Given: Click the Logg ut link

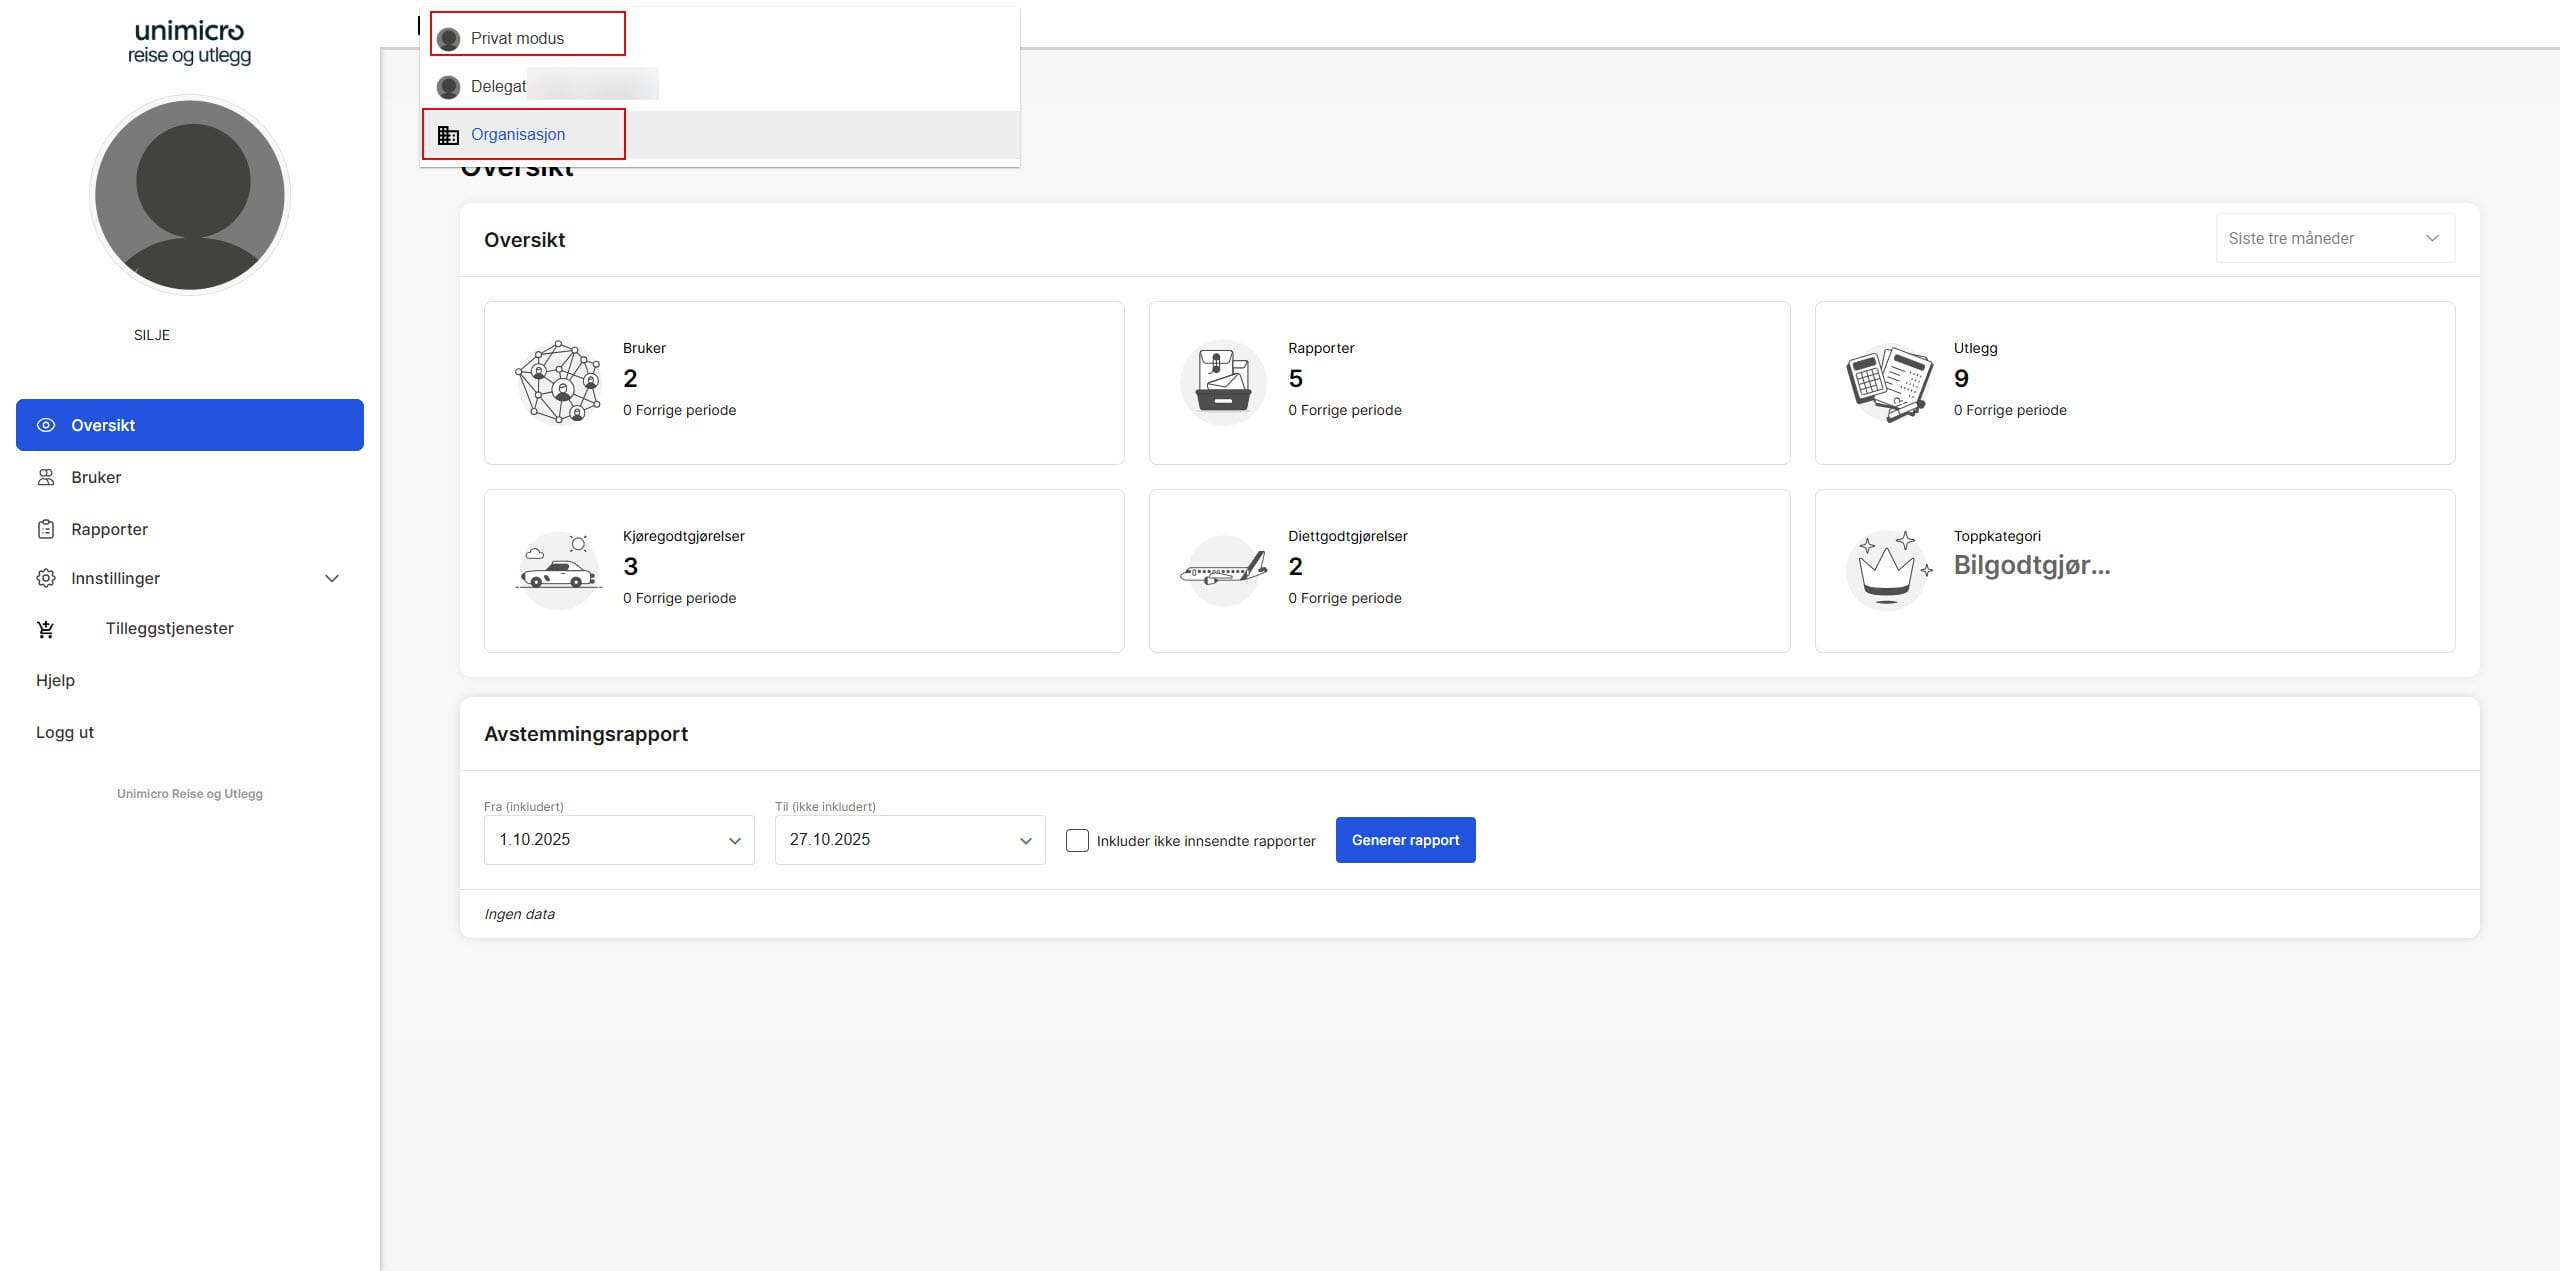Looking at the screenshot, I should pyautogui.click(x=65, y=732).
